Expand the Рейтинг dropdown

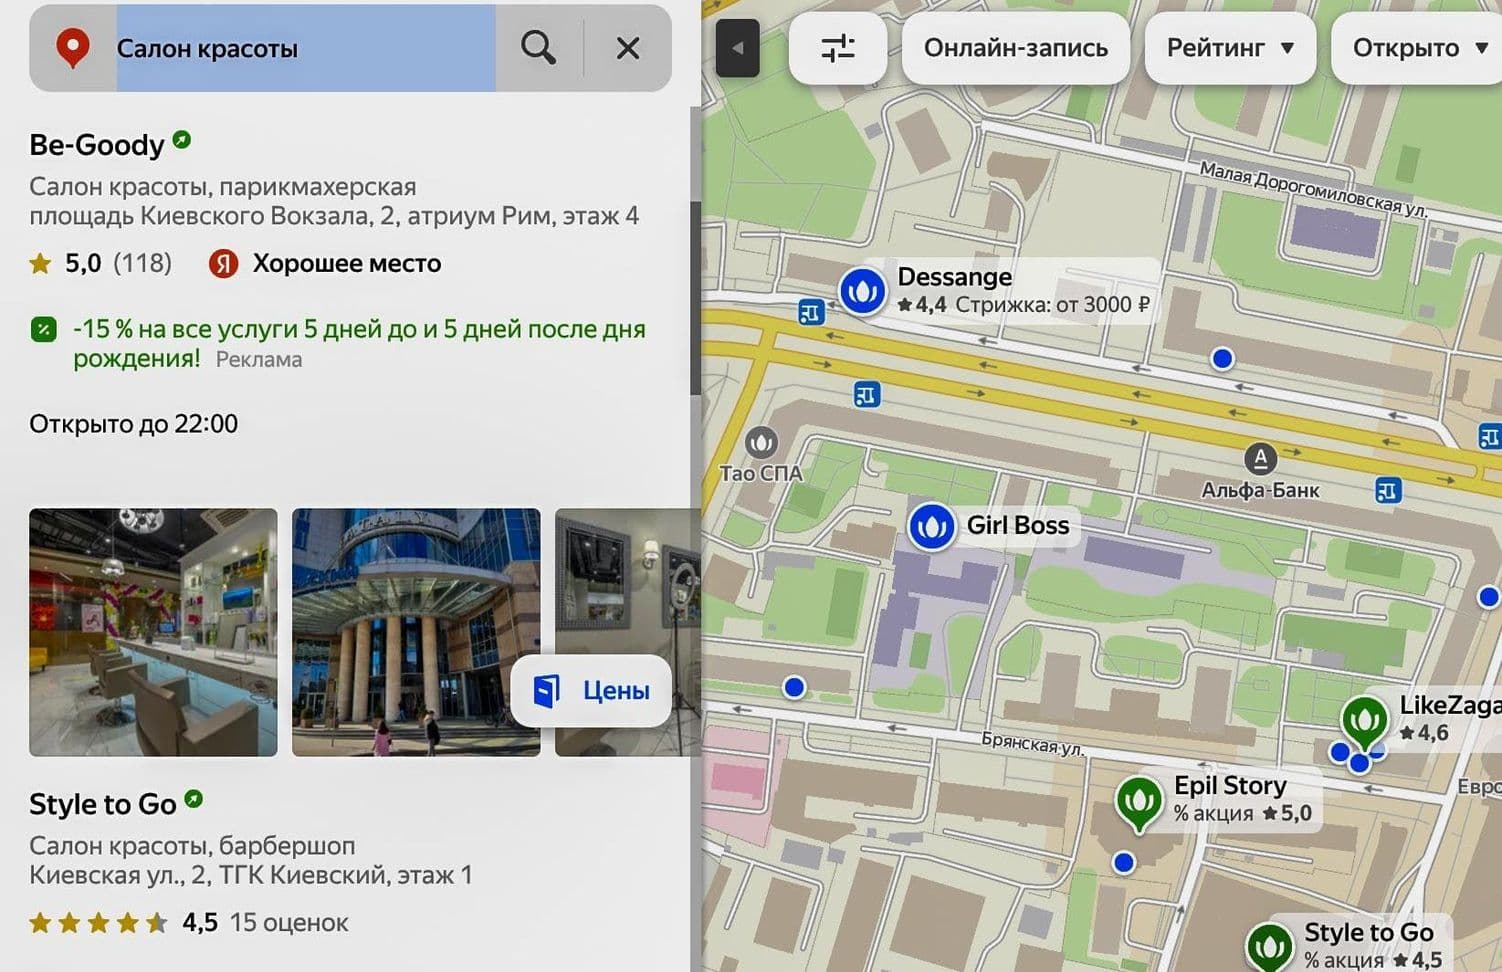pyautogui.click(x=1229, y=48)
